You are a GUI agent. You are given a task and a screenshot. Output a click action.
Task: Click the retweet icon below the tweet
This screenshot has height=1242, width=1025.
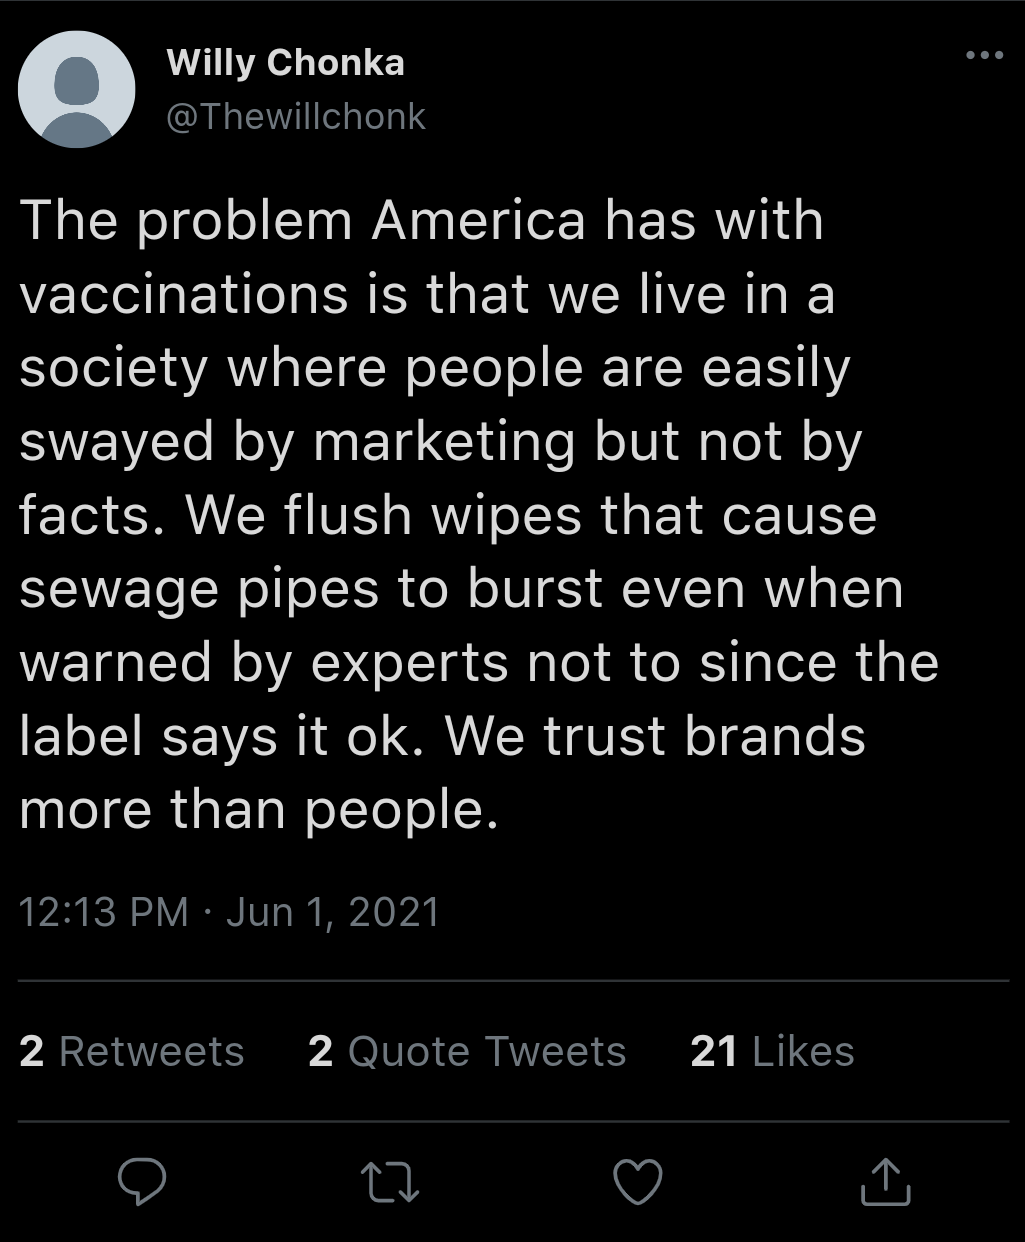click(x=389, y=1185)
